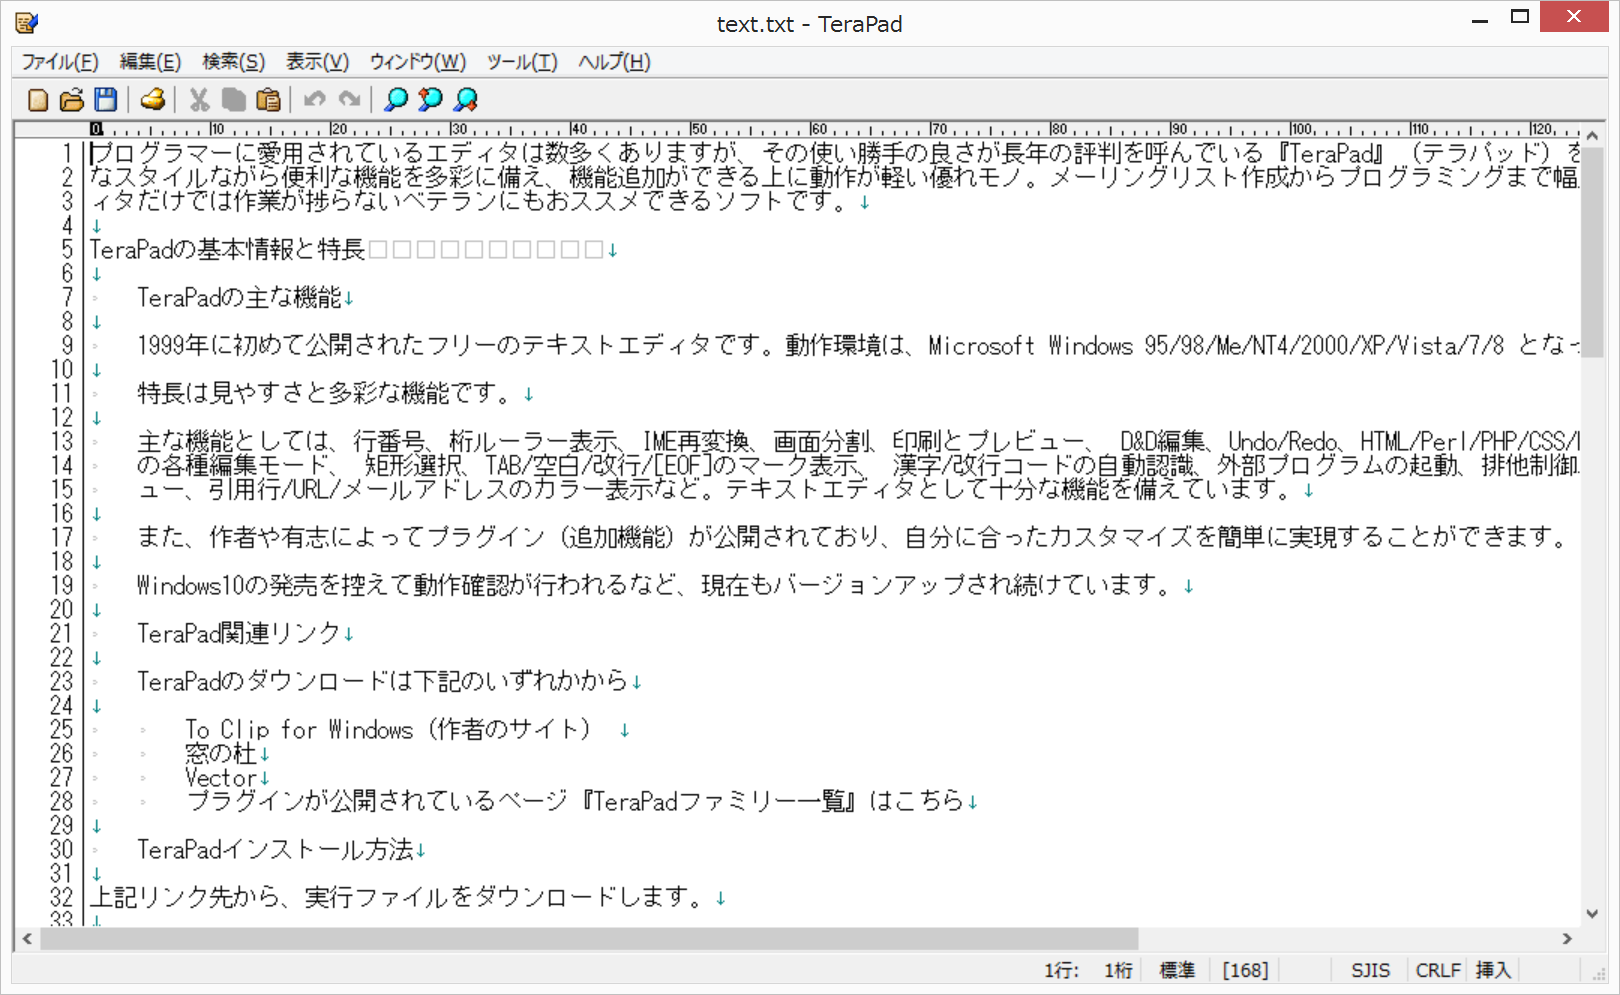The height and width of the screenshot is (995, 1620).
Task: Click the horizontal scrollbar thumb
Action: point(588,938)
